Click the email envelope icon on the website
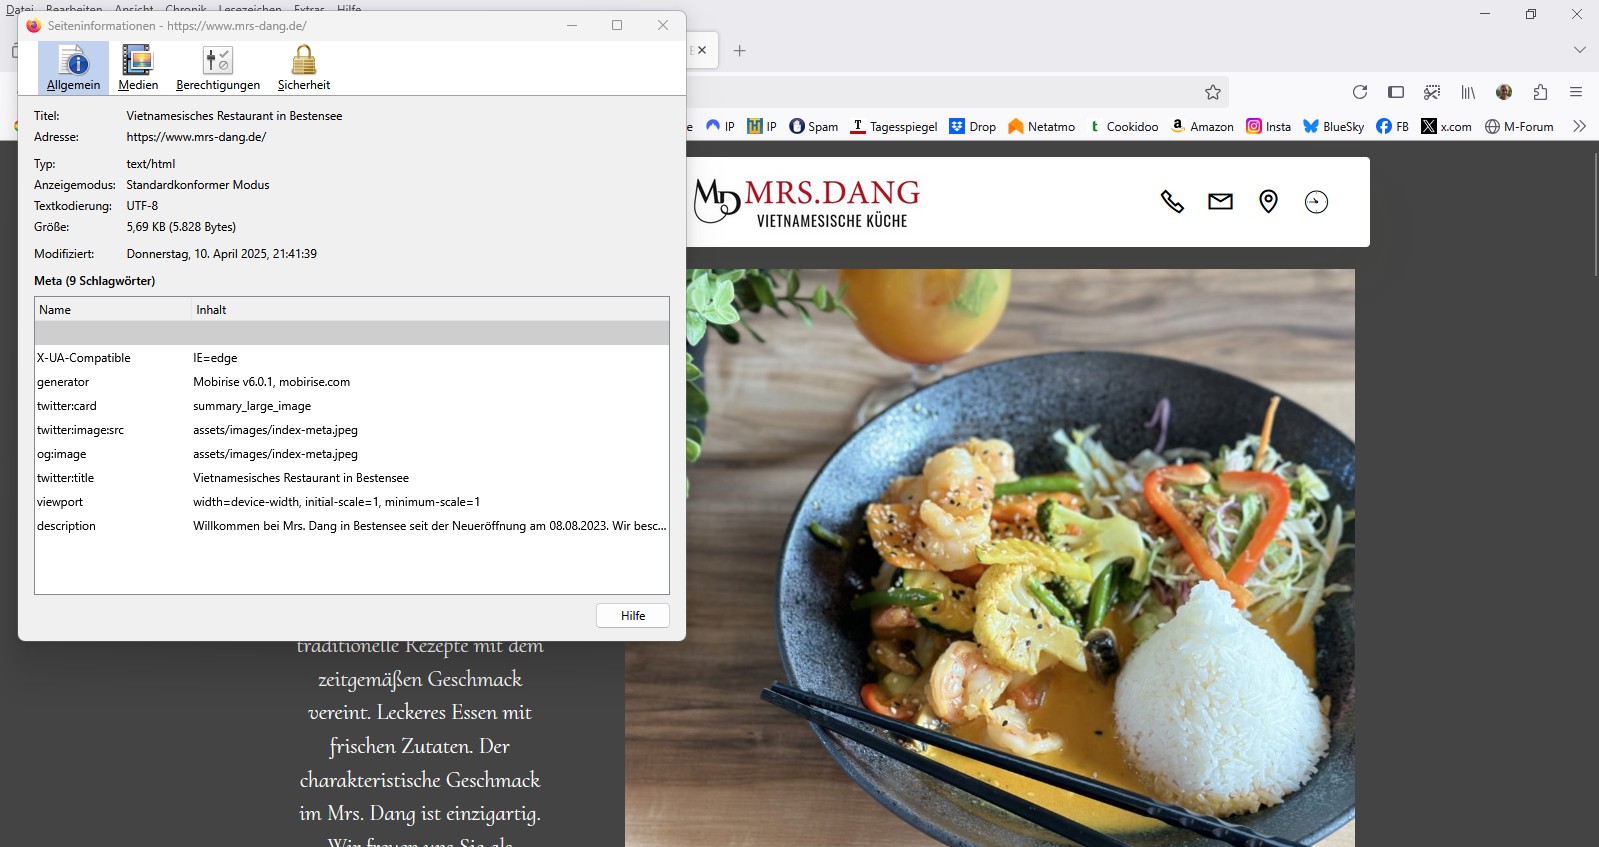The image size is (1599, 847). (1220, 202)
